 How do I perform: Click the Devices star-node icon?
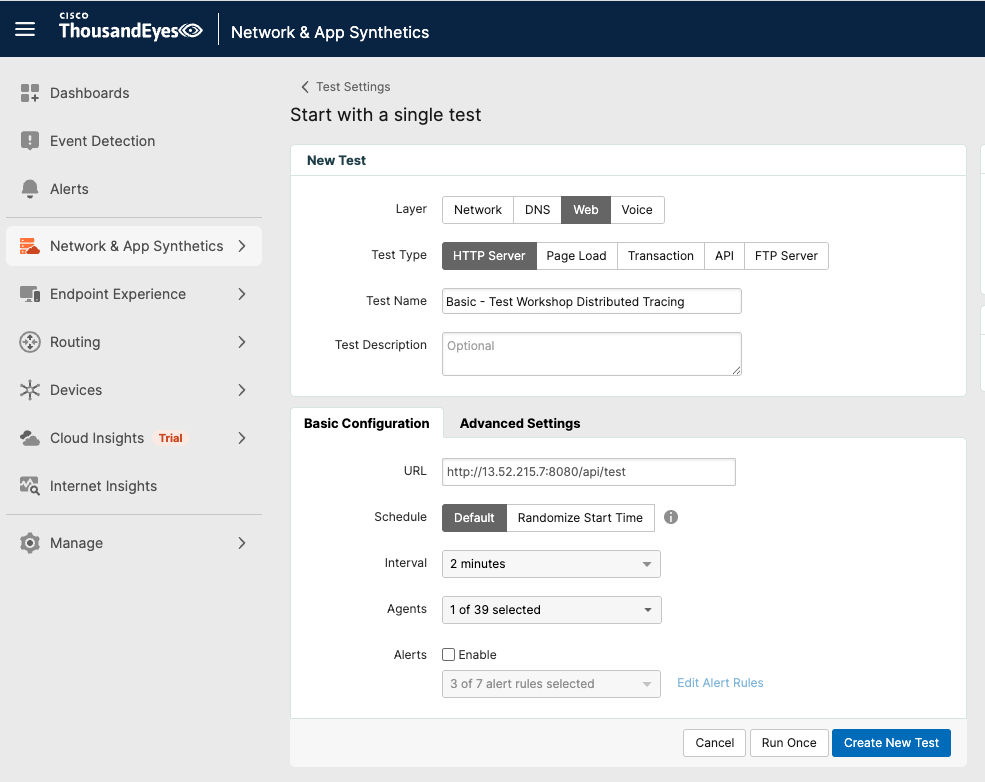[x=30, y=390]
